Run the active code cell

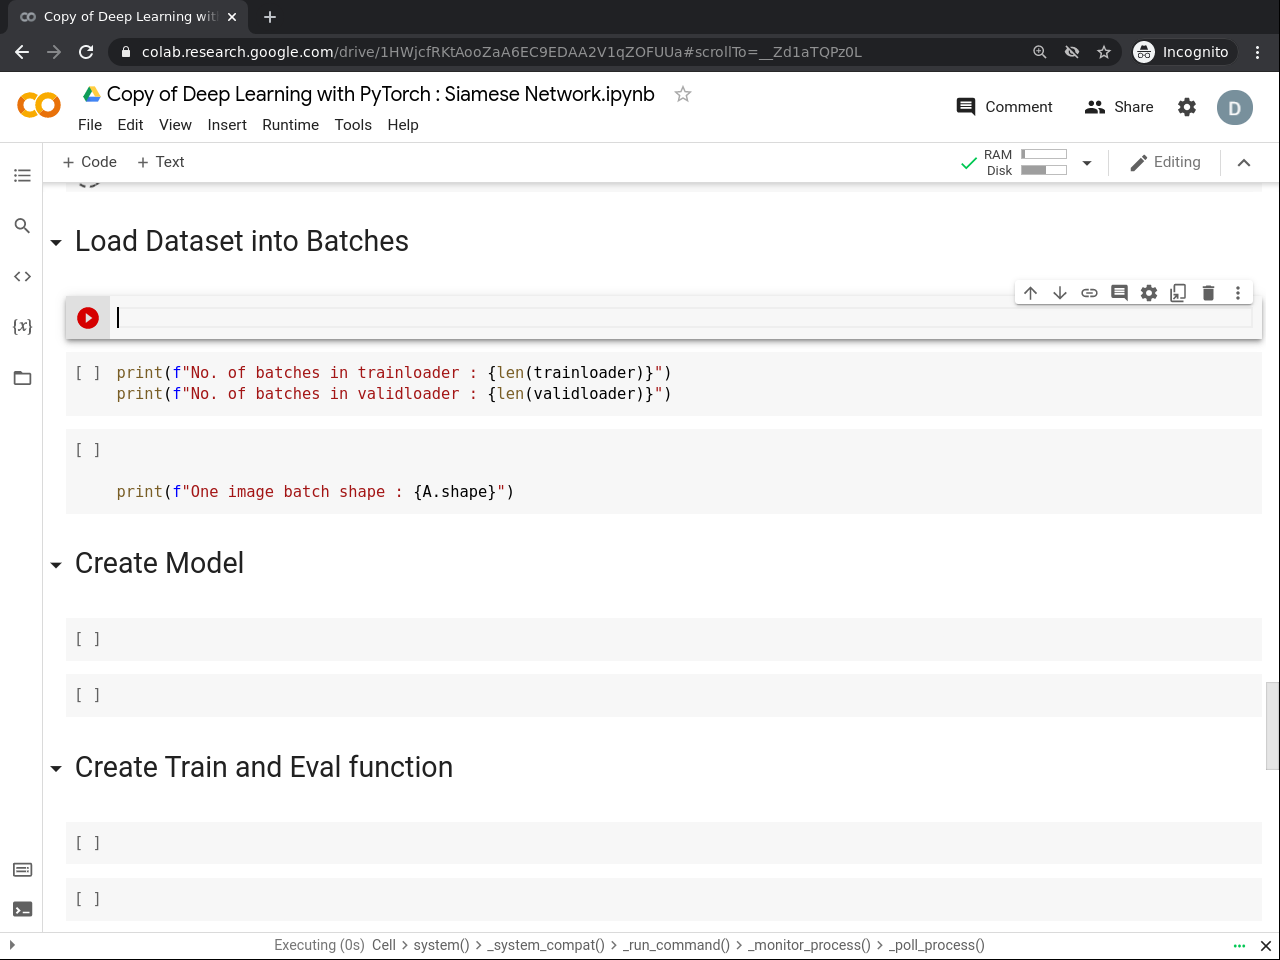[88, 318]
